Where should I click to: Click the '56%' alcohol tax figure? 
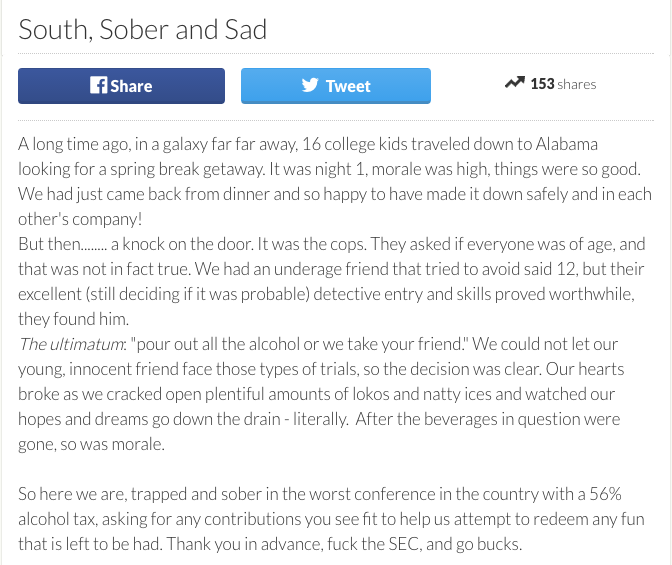tap(605, 494)
